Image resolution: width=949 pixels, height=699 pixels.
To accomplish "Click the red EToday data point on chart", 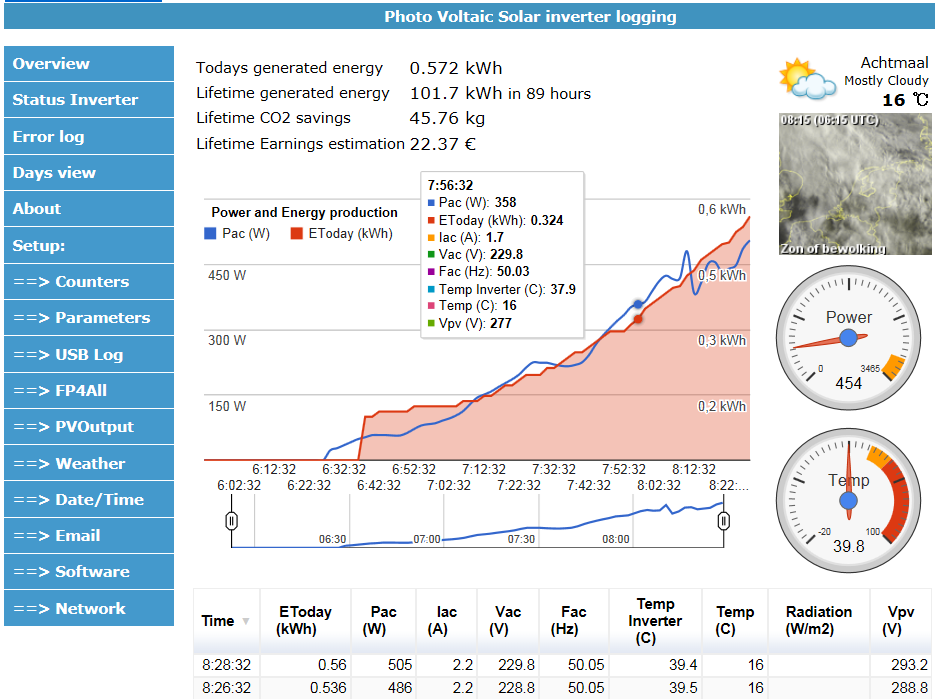I will coord(638,319).
